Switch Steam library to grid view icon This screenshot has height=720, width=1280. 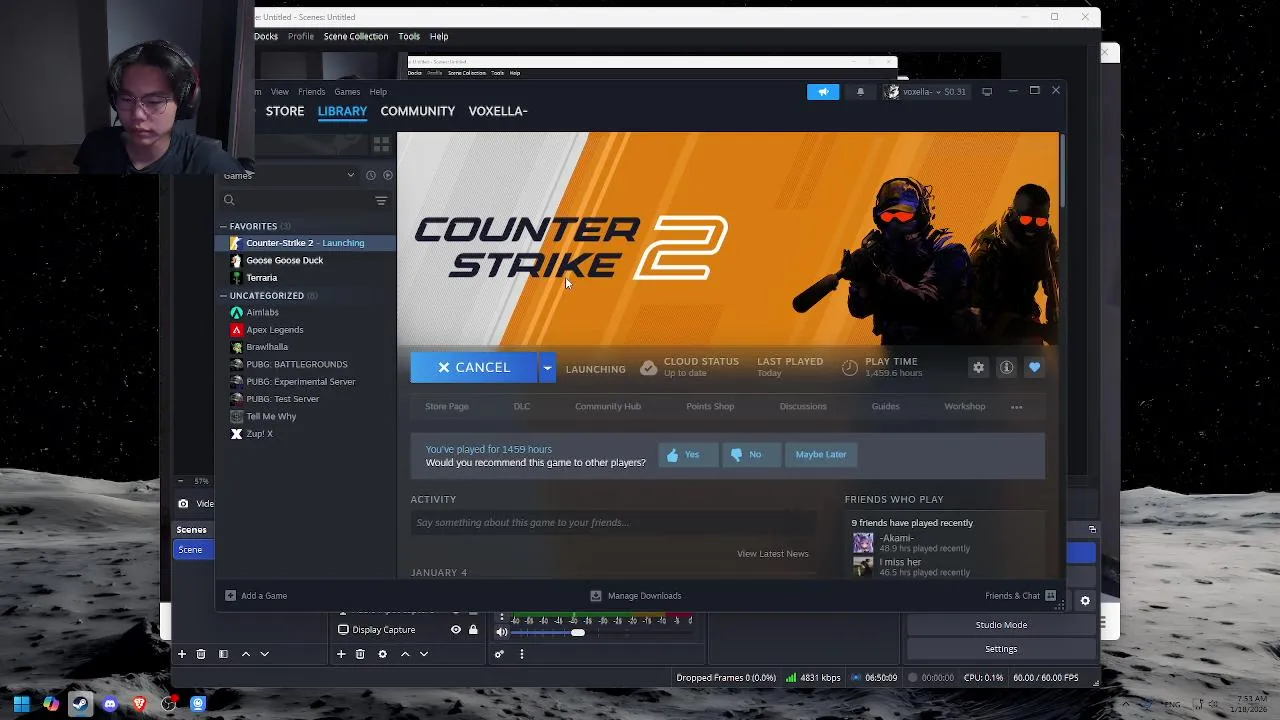[x=381, y=146]
